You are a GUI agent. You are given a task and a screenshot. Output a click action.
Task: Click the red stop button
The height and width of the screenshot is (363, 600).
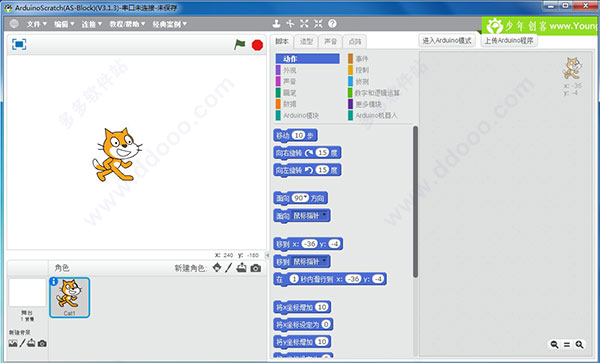tap(258, 45)
